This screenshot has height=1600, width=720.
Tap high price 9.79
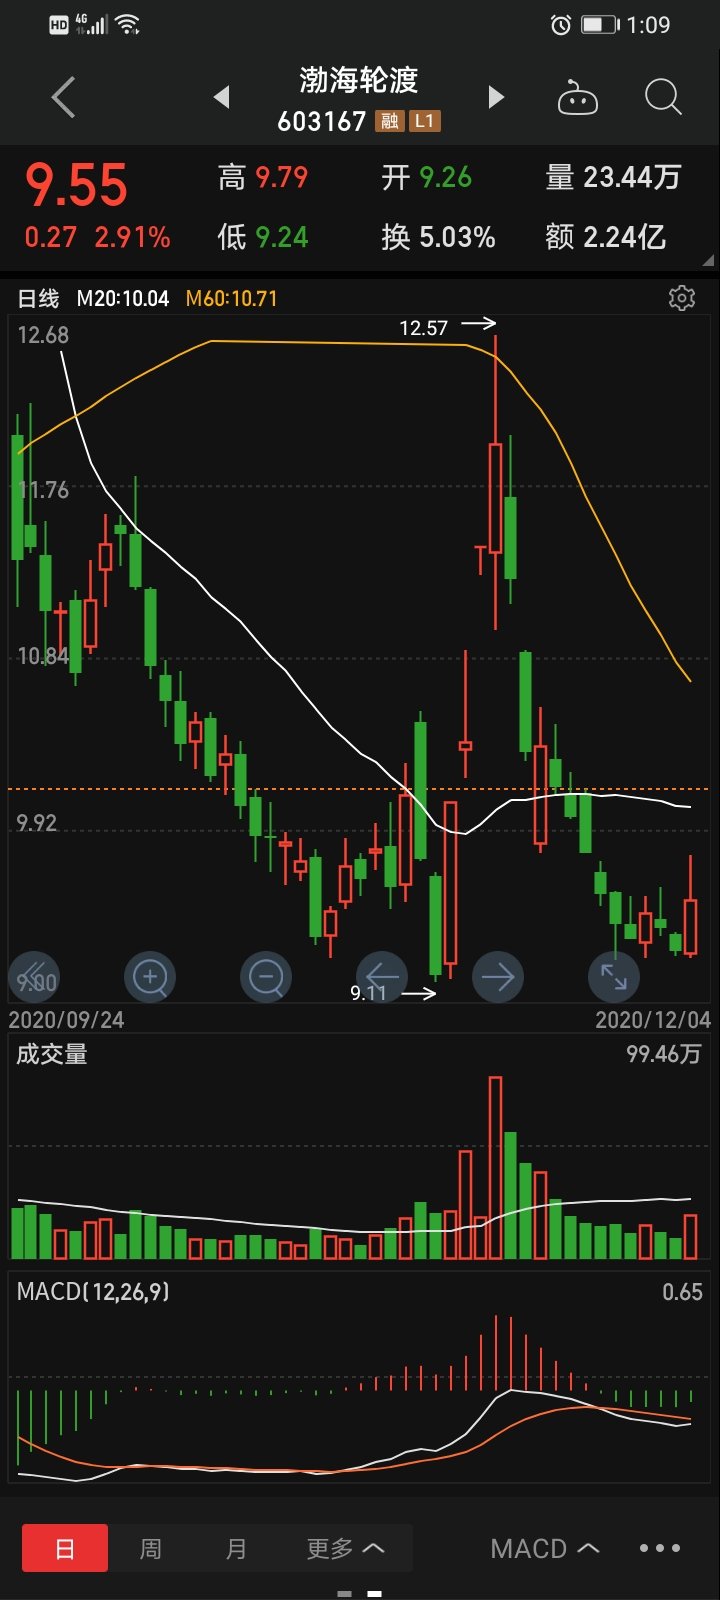click(281, 178)
